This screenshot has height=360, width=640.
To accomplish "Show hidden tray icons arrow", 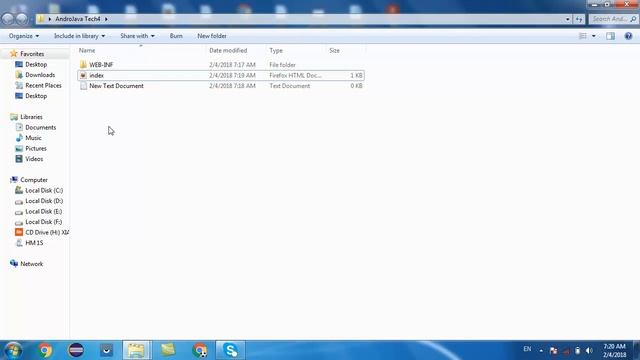I will point(541,350).
